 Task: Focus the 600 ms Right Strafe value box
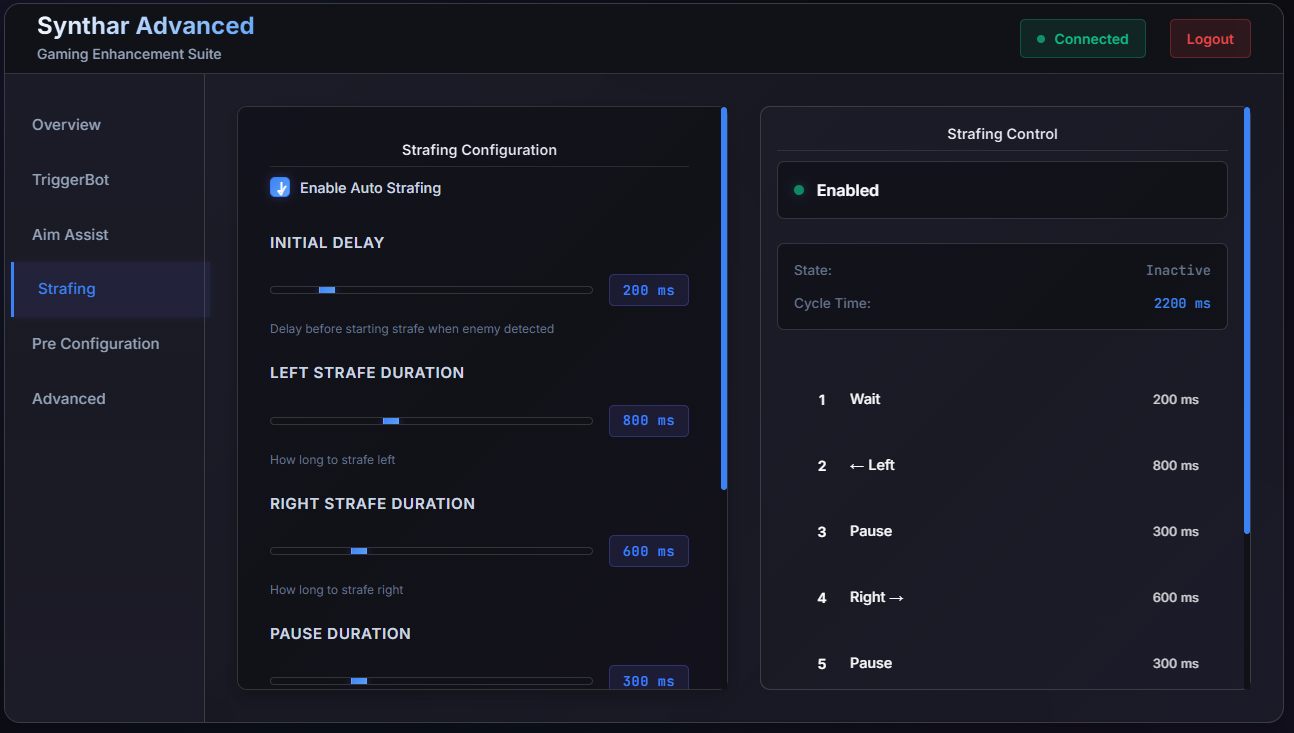click(x=648, y=552)
